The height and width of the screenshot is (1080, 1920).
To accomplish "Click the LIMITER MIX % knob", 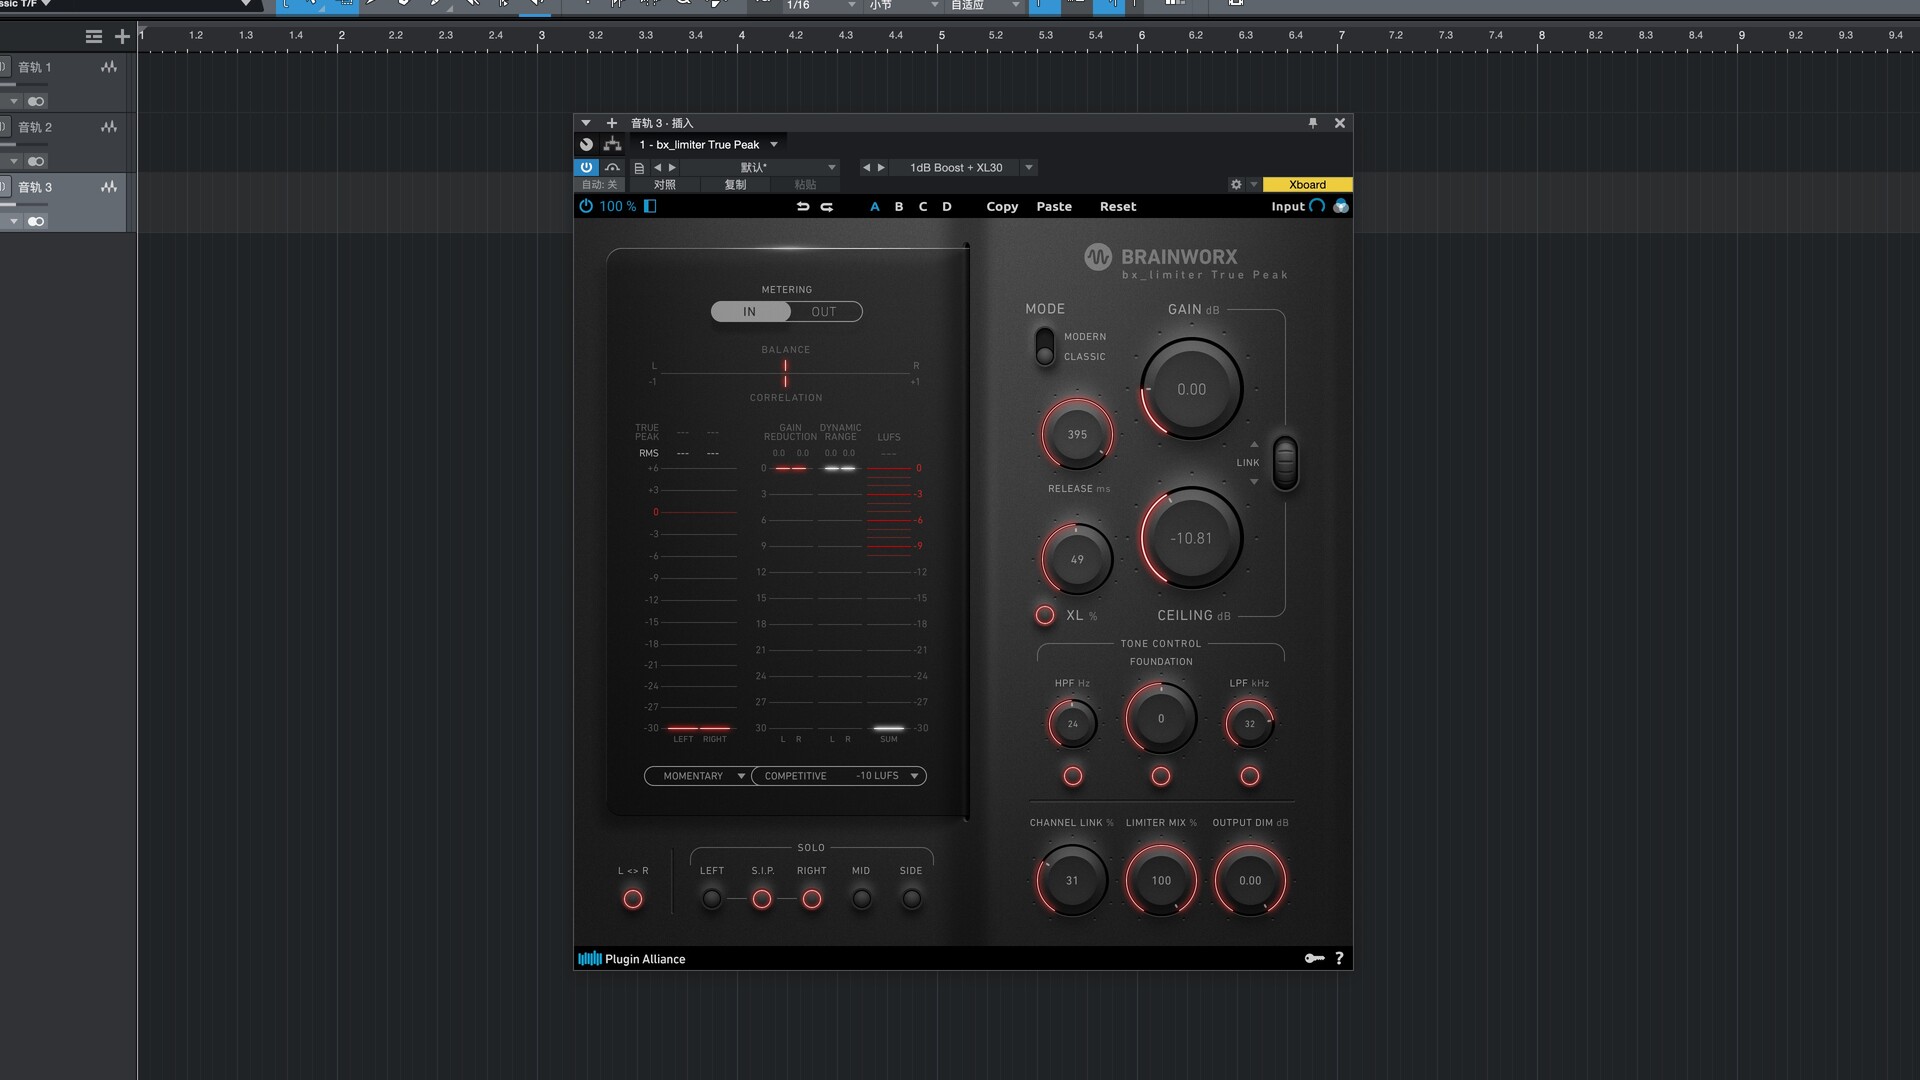I will (1161, 880).
